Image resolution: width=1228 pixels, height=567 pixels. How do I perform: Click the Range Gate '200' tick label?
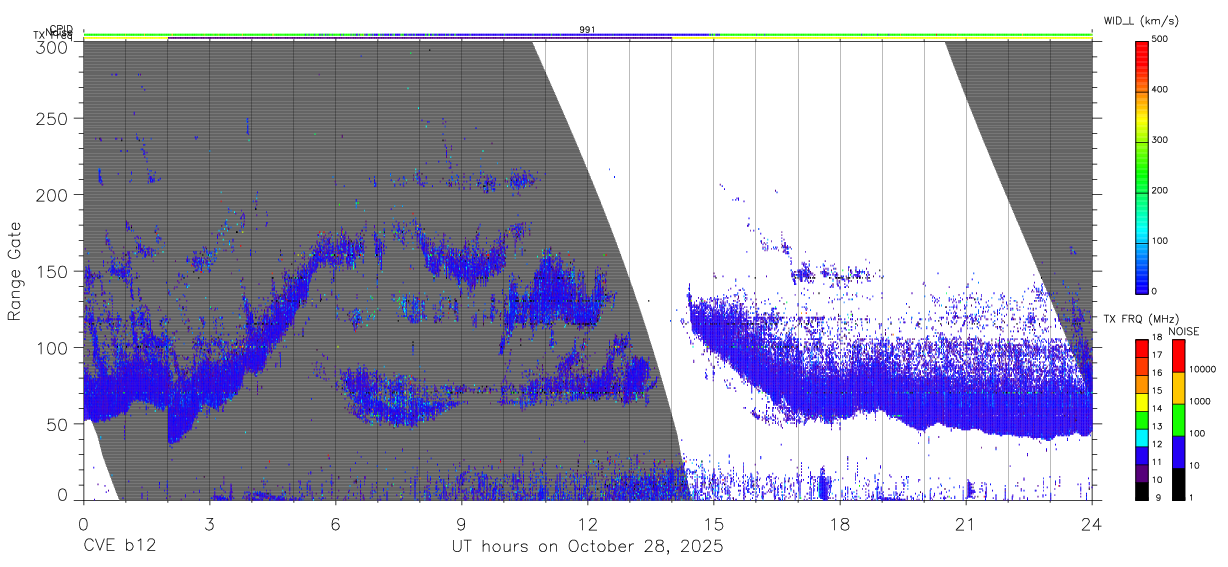tap(52, 195)
